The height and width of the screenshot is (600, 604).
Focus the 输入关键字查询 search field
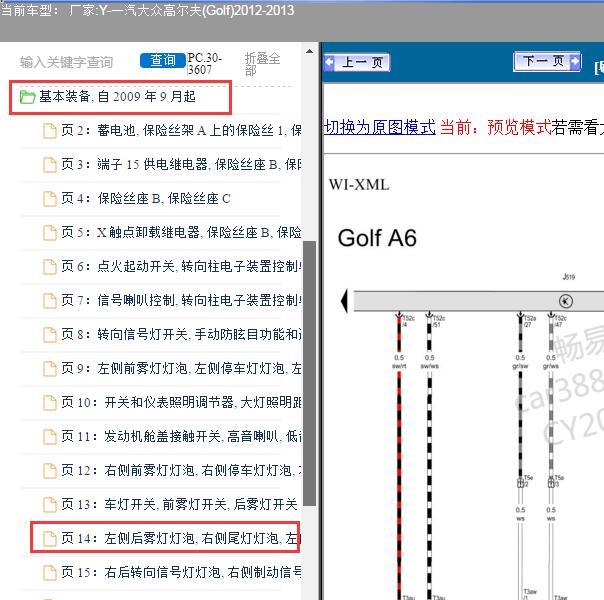pos(66,62)
